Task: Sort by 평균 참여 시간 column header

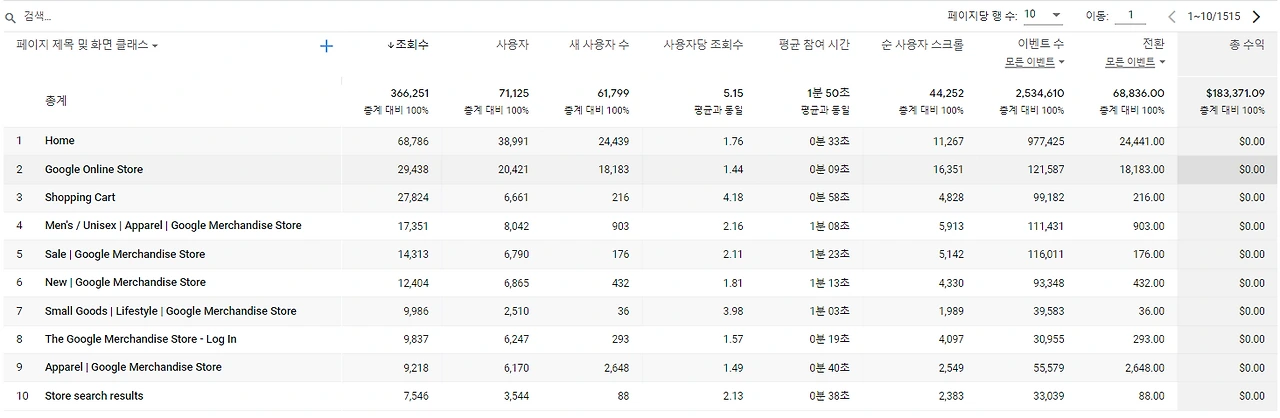Action: 815,45
